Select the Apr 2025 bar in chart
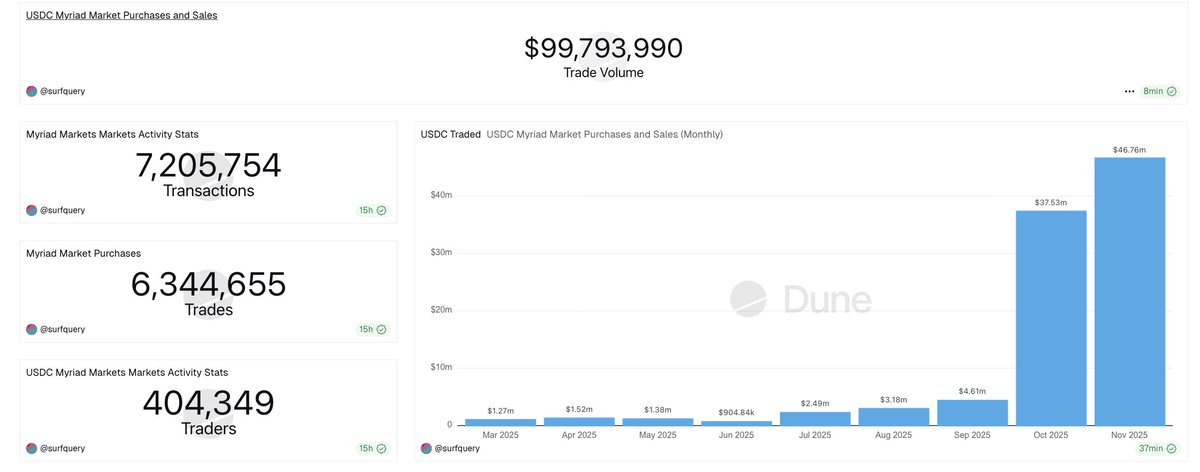The height and width of the screenshot is (472, 1200). coord(579,421)
